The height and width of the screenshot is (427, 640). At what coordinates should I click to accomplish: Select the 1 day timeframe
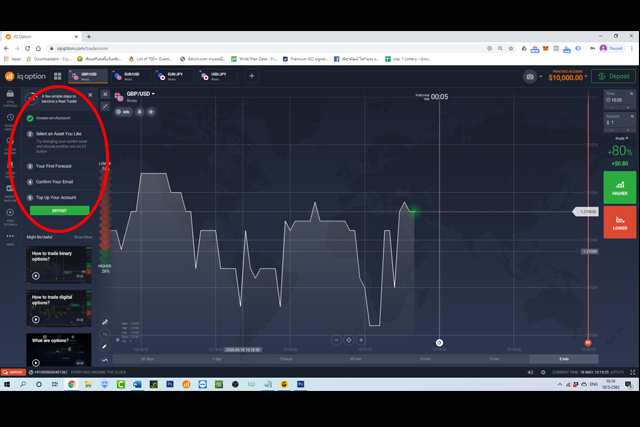coord(217,359)
